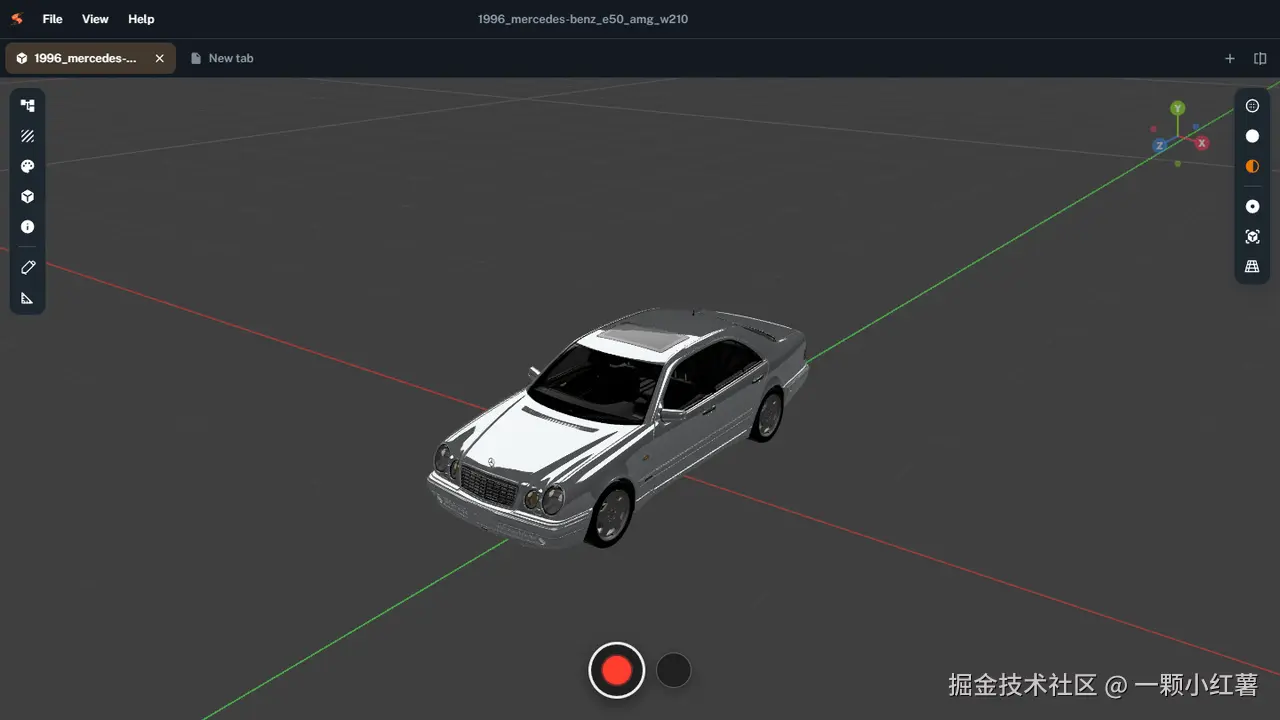
Task: Switch to the New tab
Action: [222, 58]
